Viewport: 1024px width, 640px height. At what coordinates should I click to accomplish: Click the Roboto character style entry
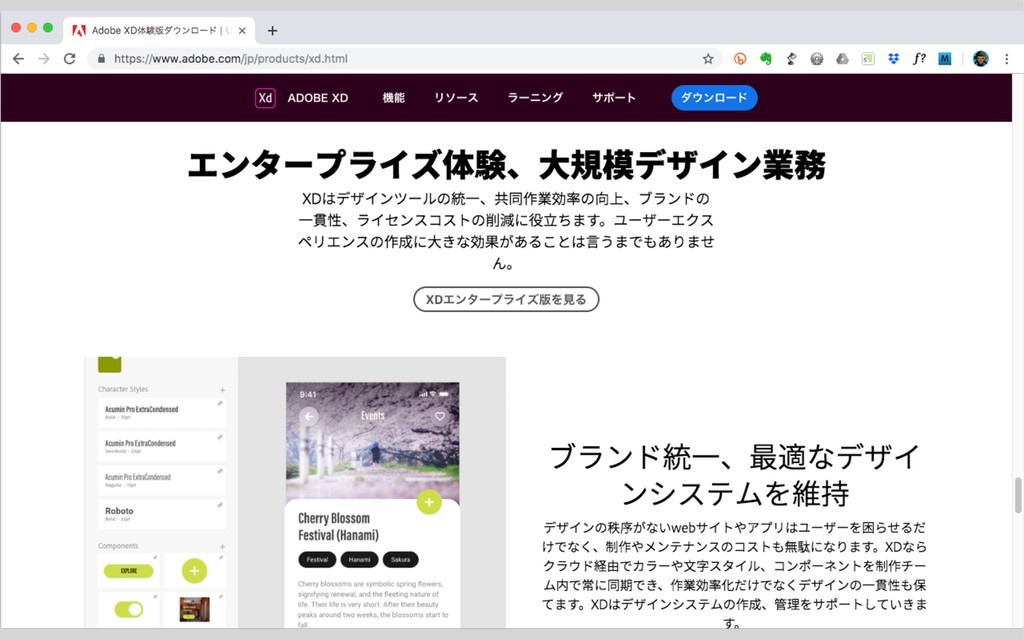coord(161,514)
